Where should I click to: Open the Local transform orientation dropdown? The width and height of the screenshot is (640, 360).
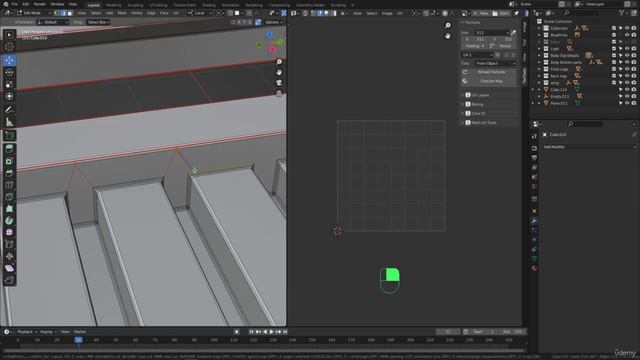[x=200, y=13]
